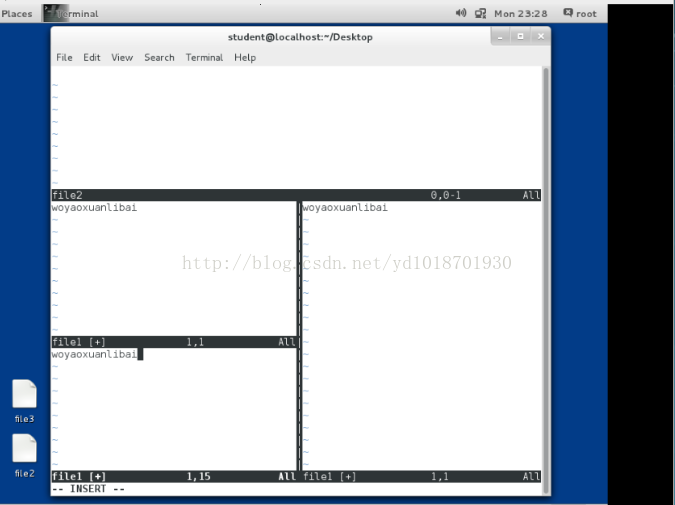Image resolution: width=675 pixels, height=505 pixels.
Task: Click woyaoxuanlibai text beside the cursor
Action: (94, 354)
